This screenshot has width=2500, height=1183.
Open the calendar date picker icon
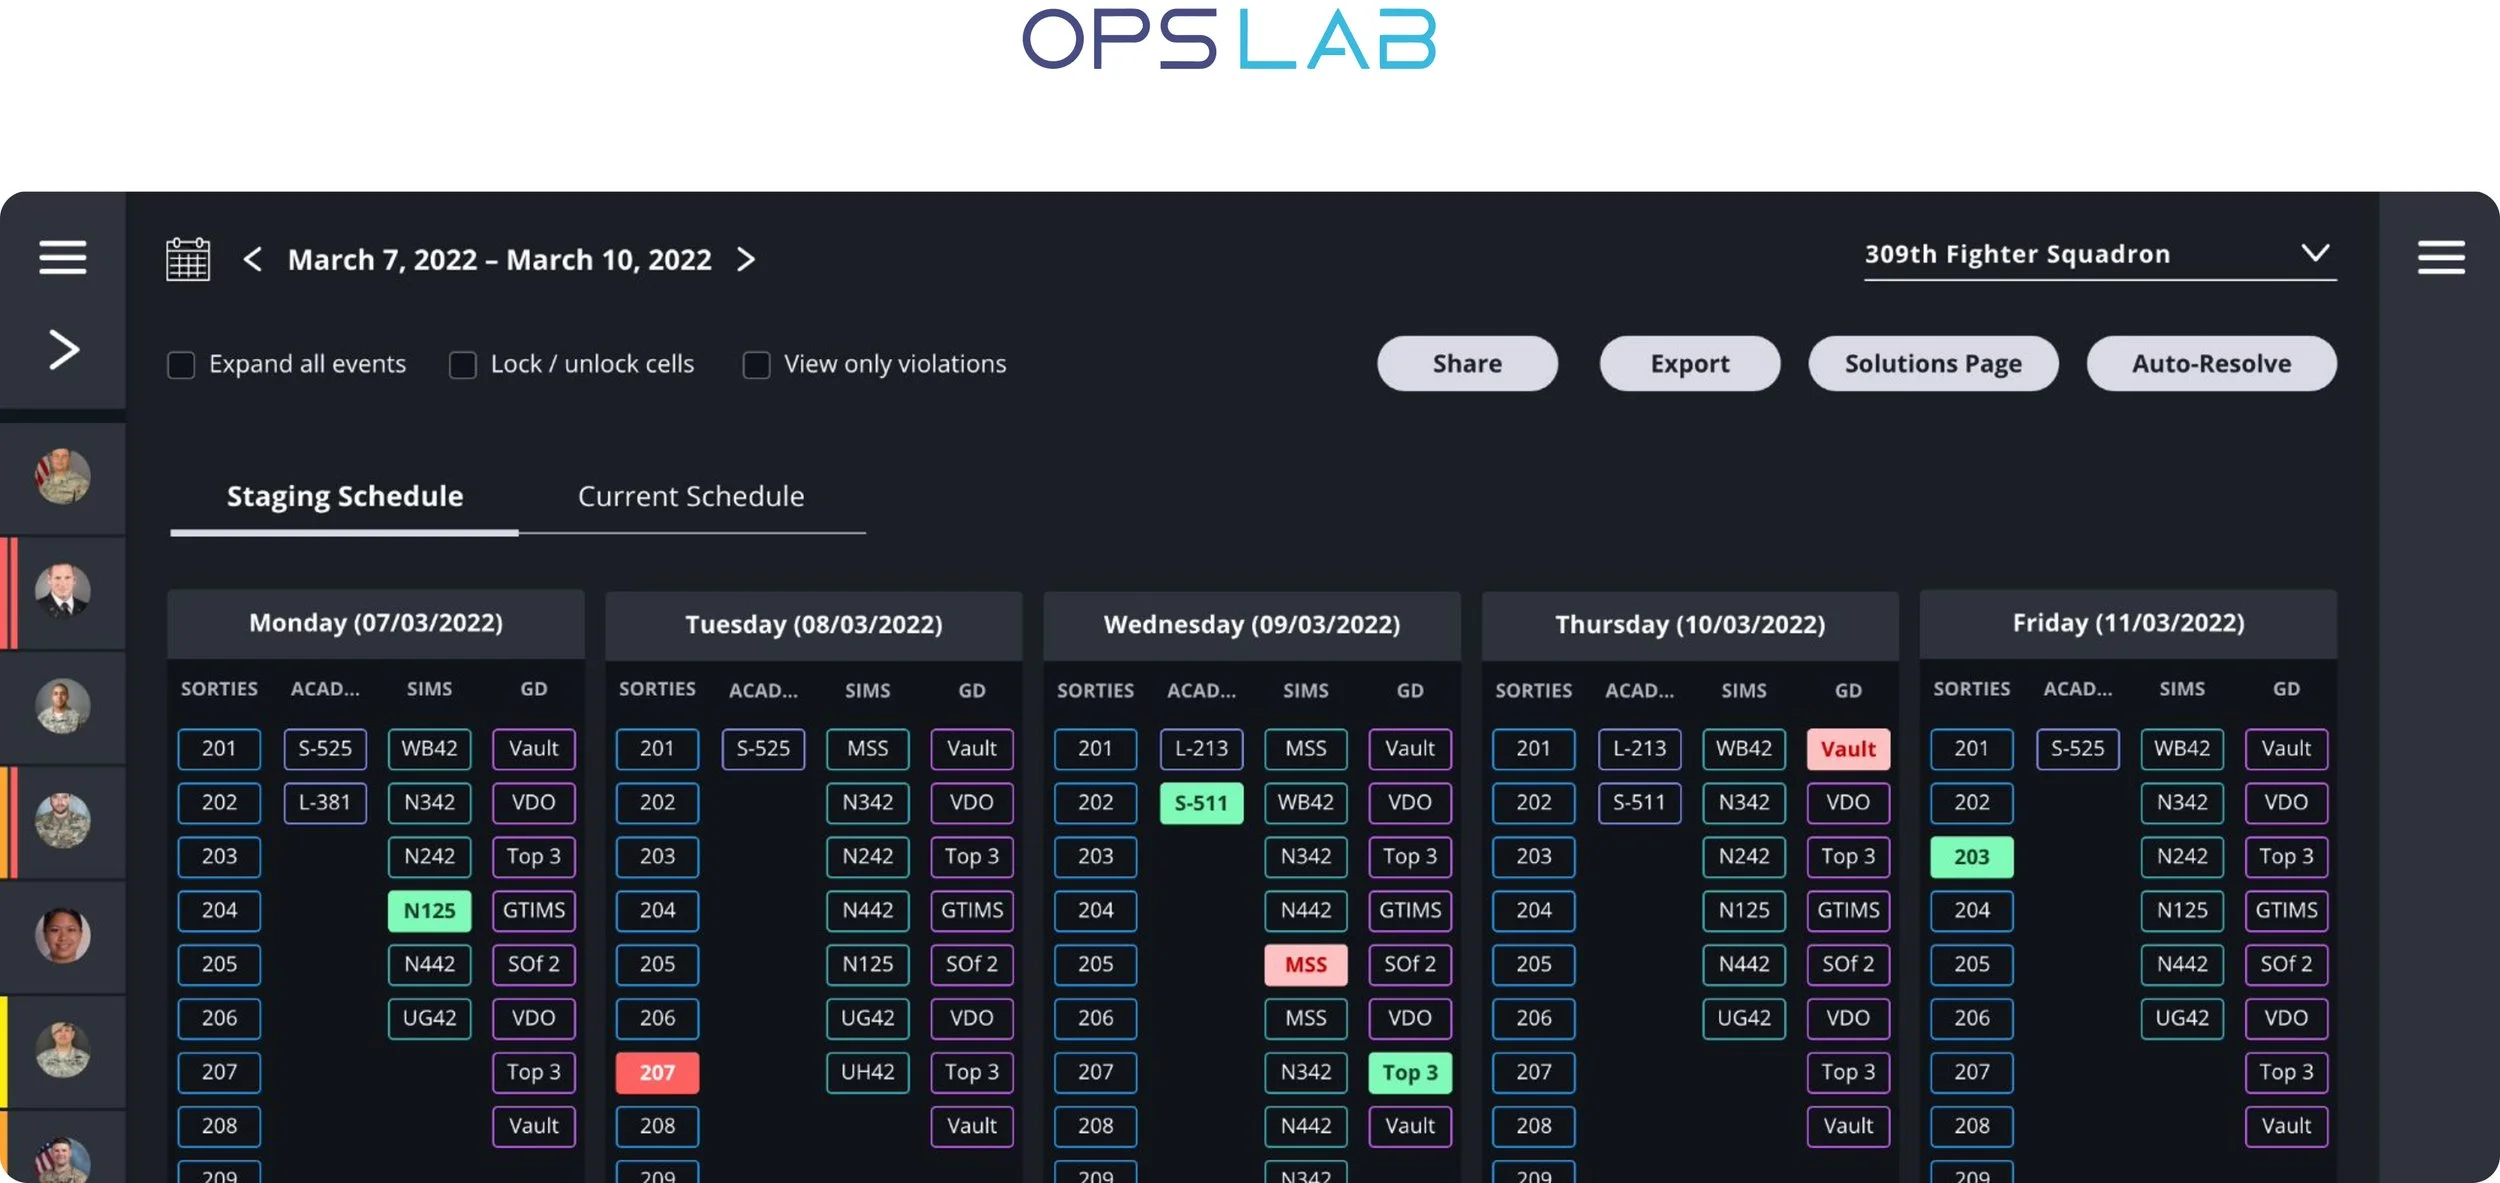188,259
